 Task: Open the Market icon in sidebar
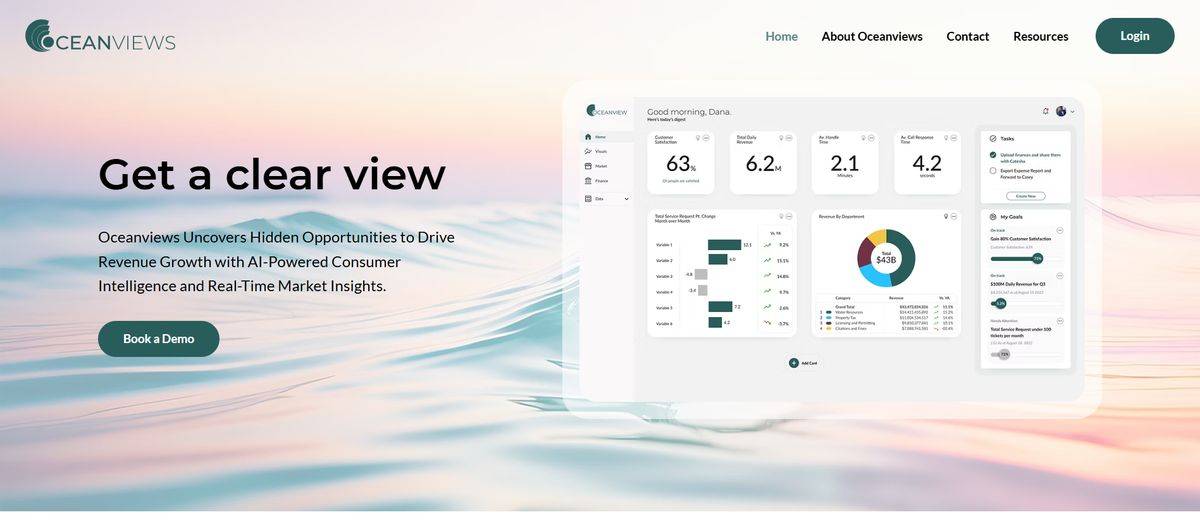click(588, 166)
